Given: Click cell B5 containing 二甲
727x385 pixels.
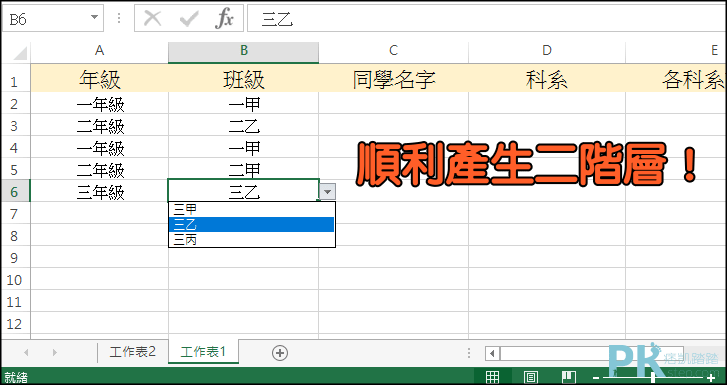Looking at the screenshot, I should click(x=244, y=170).
